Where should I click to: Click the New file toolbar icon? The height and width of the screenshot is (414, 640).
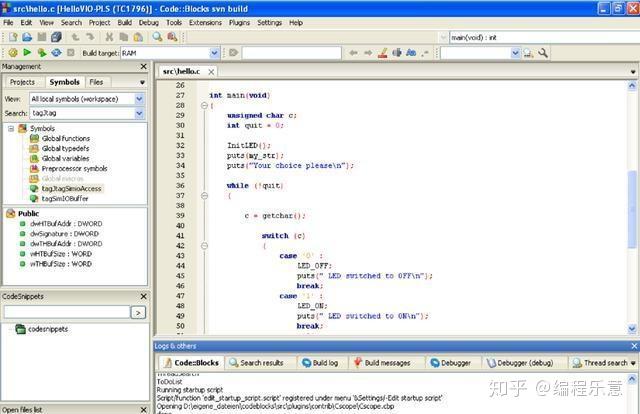pos(11,37)
